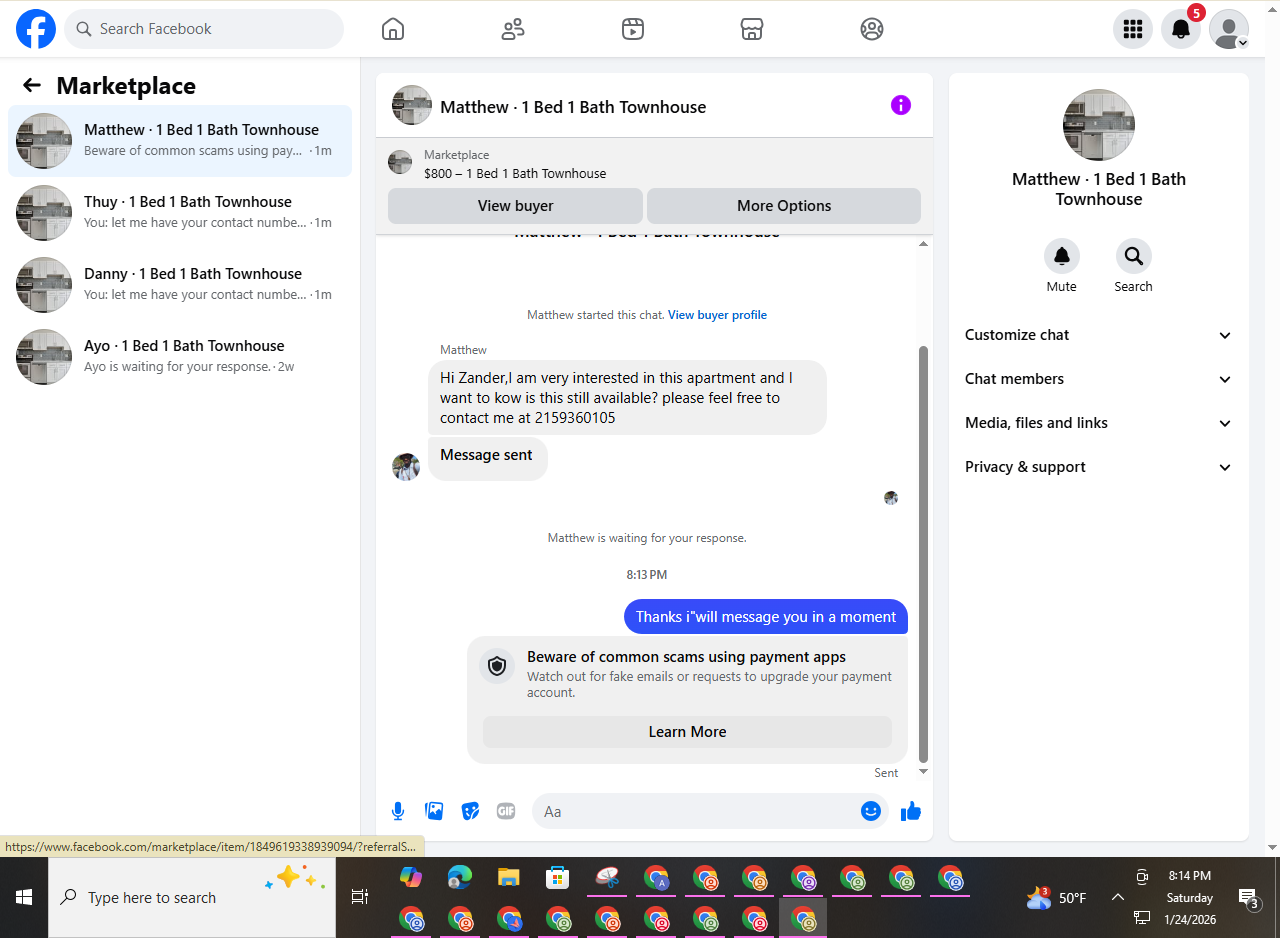Expand the Customize chat section
This screenshot has height=938, width=1280.
(x=1098, y=335)
